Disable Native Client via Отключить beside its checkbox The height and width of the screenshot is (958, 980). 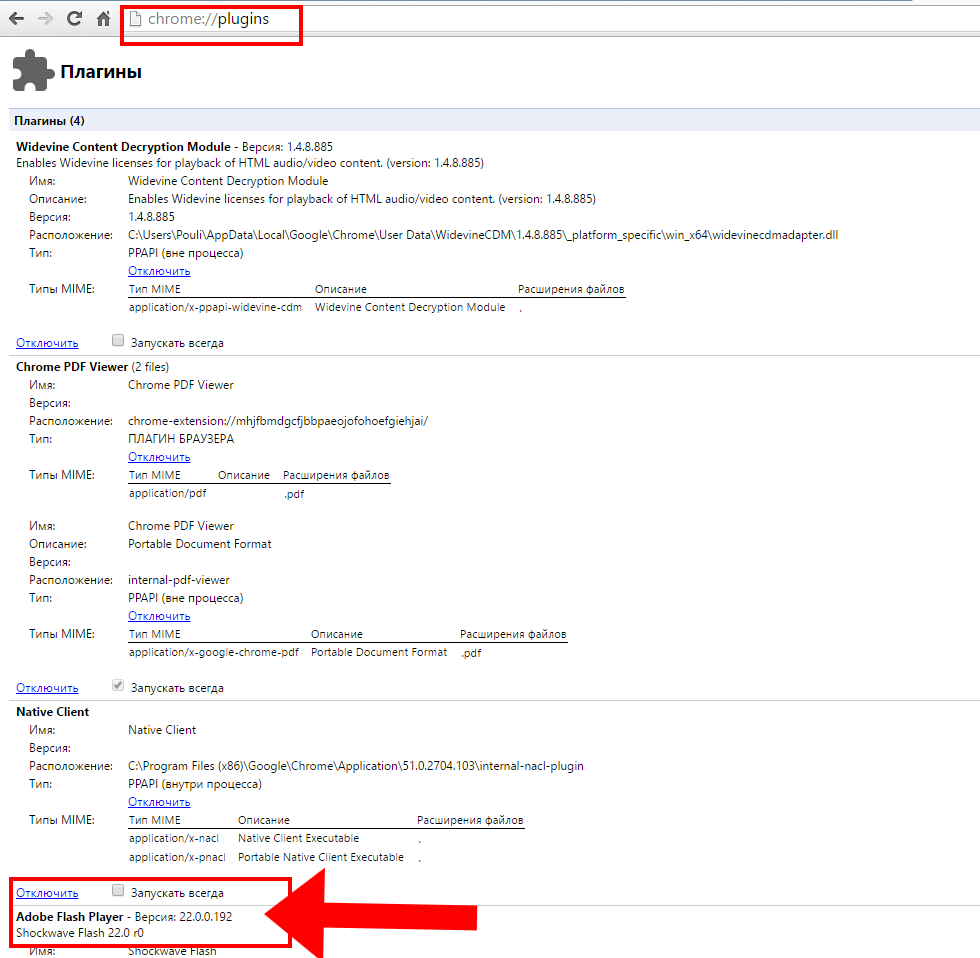click(47, 893)
